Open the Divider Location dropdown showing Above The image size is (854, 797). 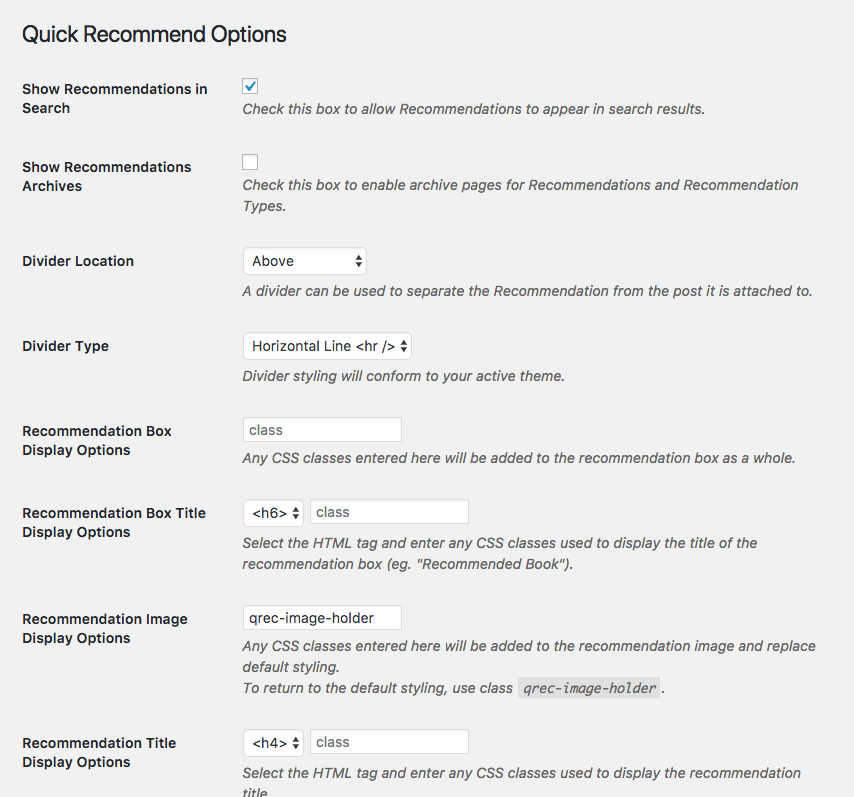305,261
